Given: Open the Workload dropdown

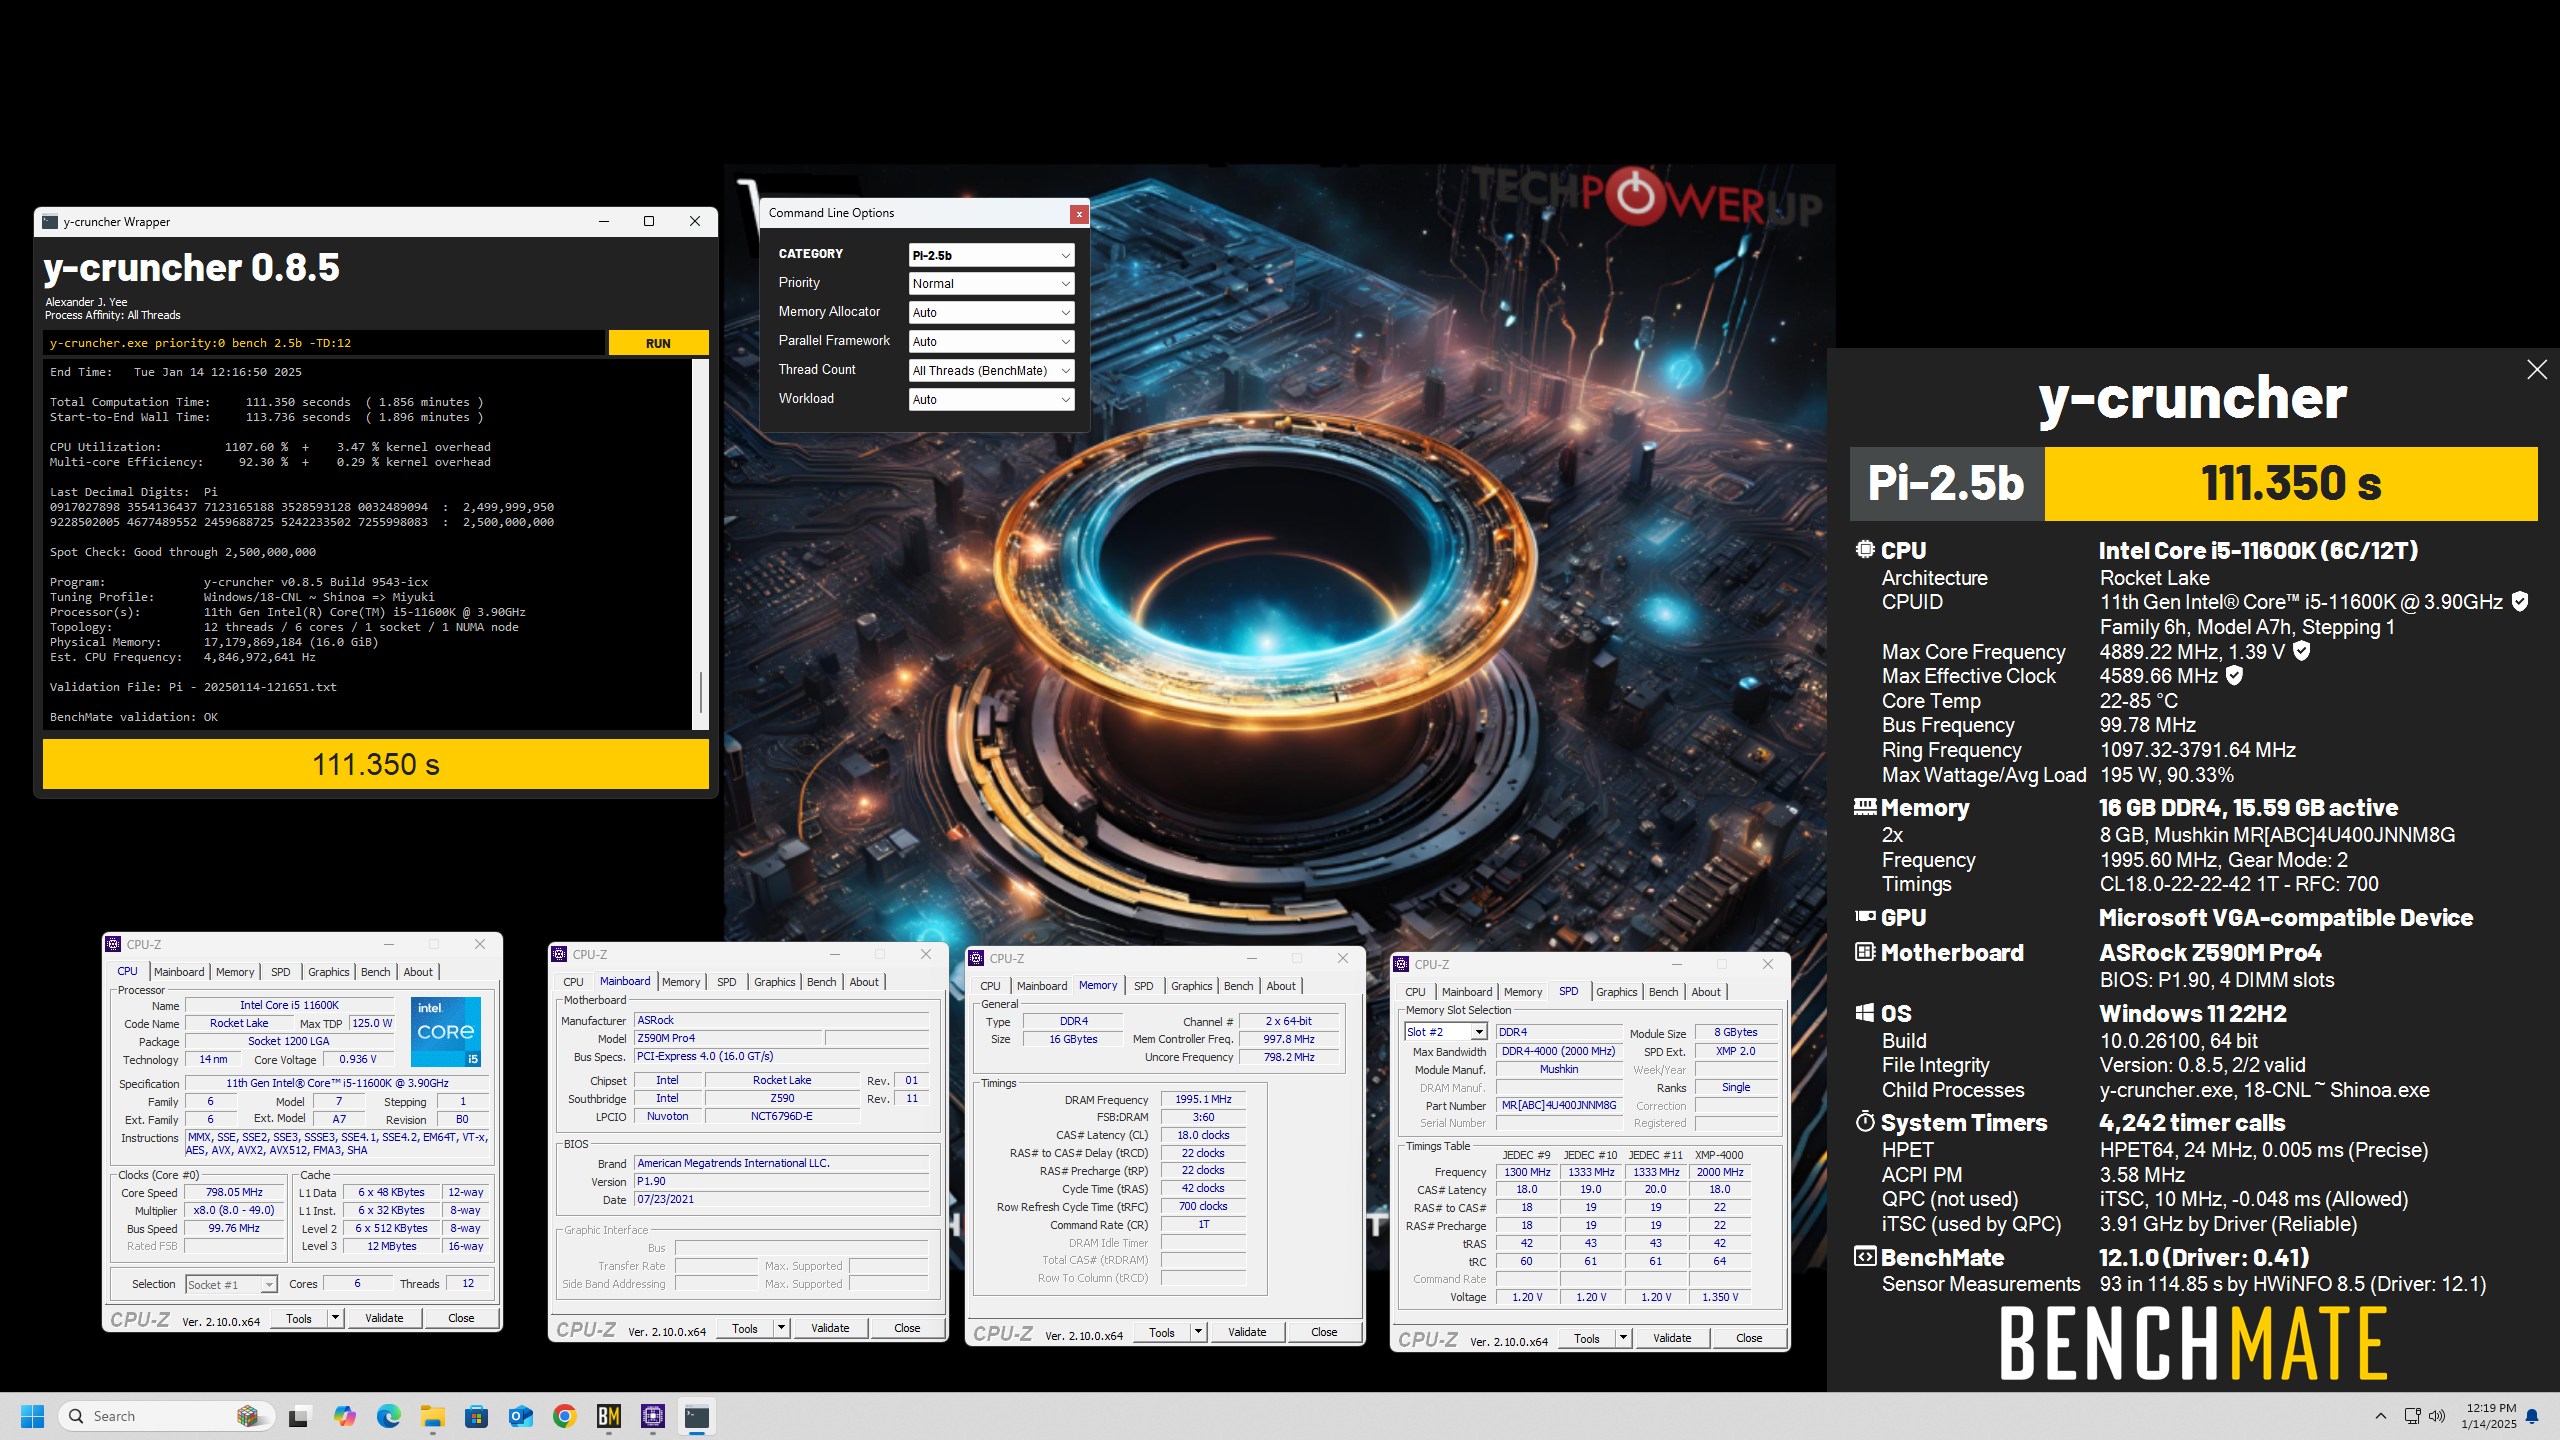Looking at the screenshot, I should coord(991,400).
